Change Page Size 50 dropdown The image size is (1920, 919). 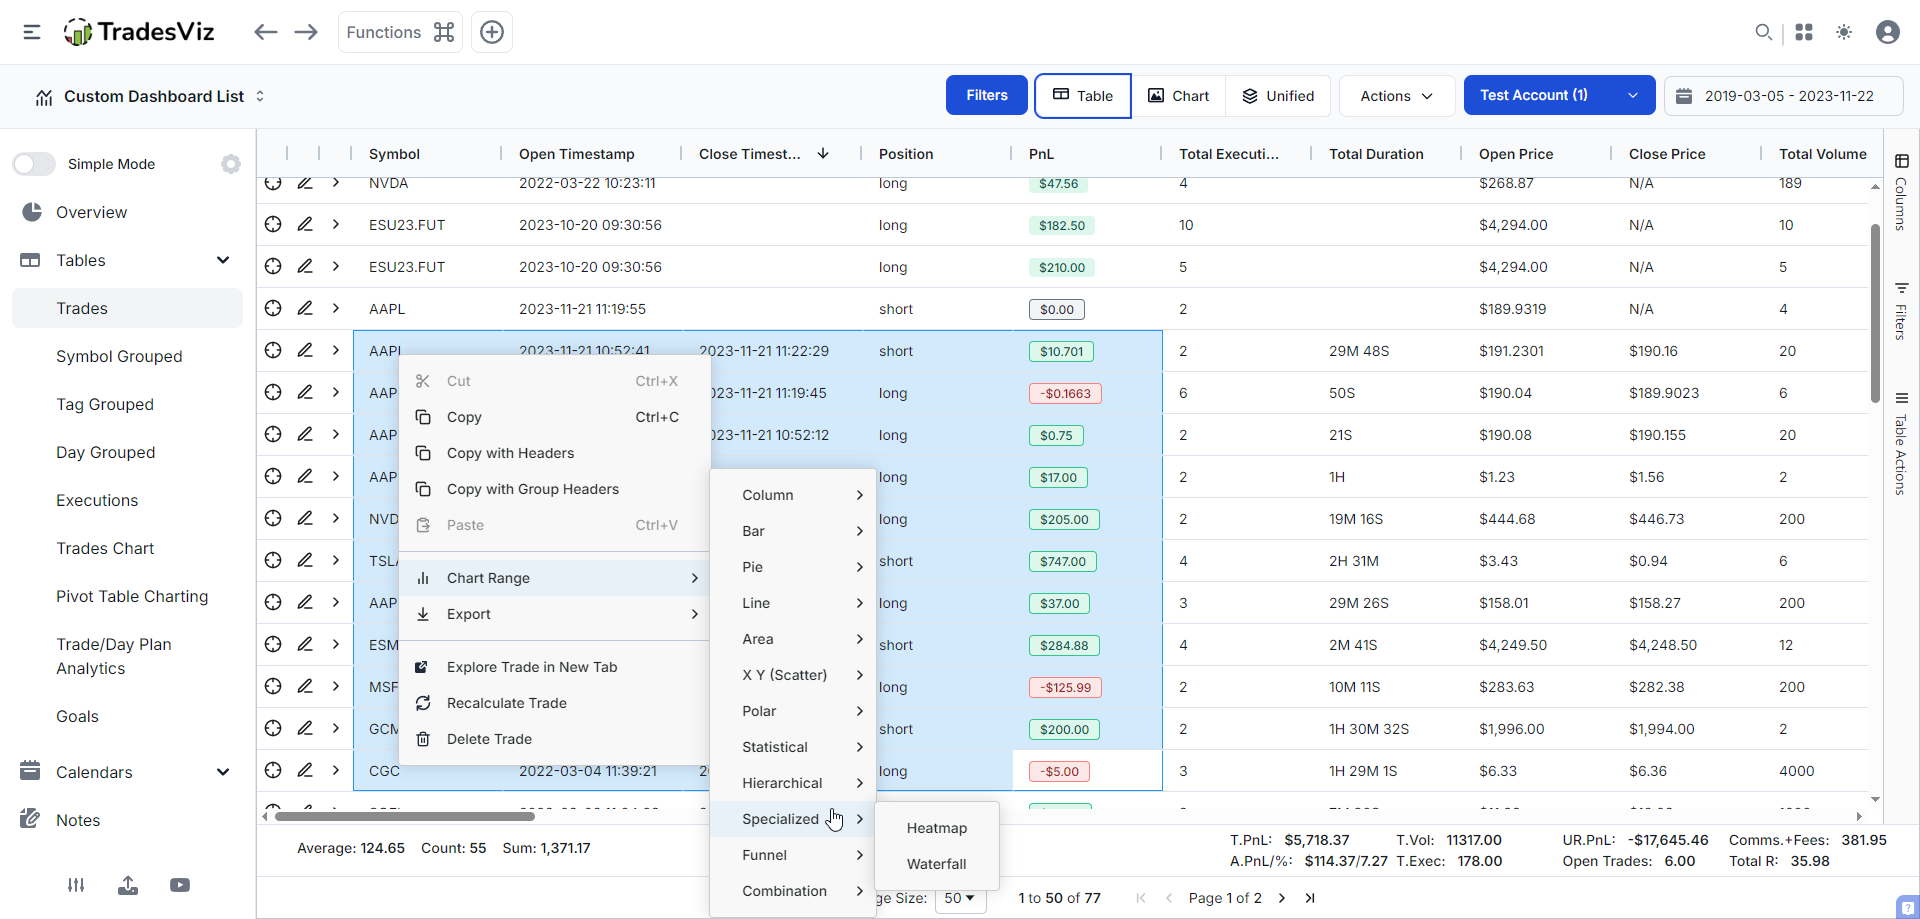960,898
